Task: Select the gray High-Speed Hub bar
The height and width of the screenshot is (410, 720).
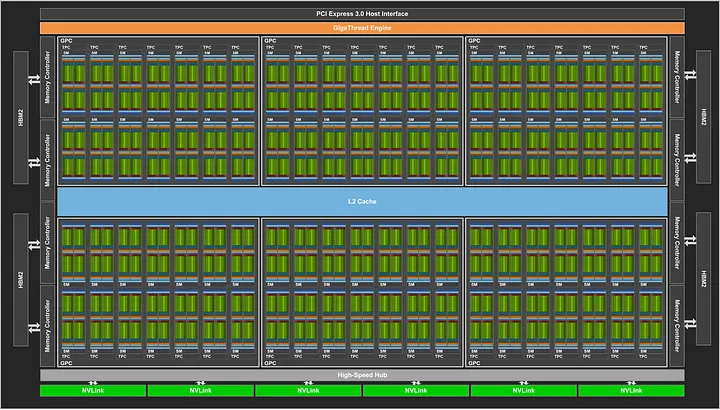Action: coord(362,375)
